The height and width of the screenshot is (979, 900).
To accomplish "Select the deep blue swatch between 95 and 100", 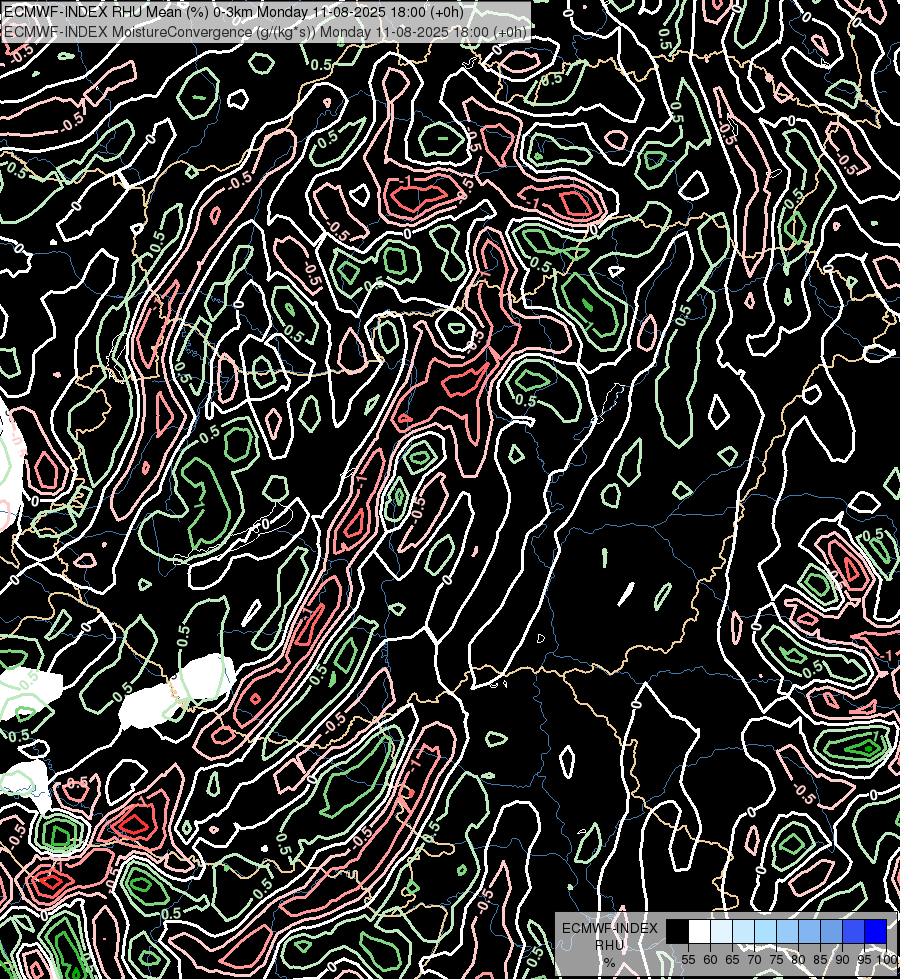I will click(x=876, y=931).
